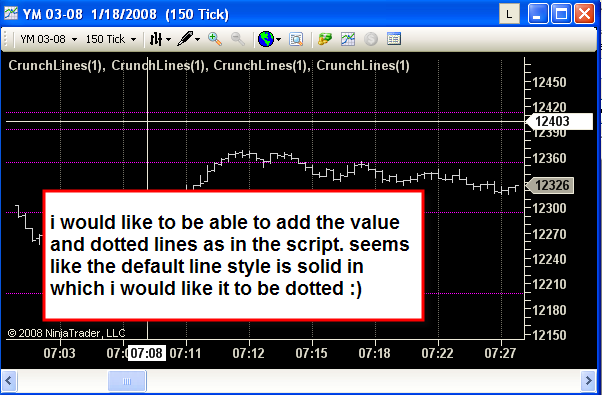This screenshot has width=602, height=395.
Task: Click the gray zoom out magnifier
Action: pyautogui.click(x=238, y=39)
